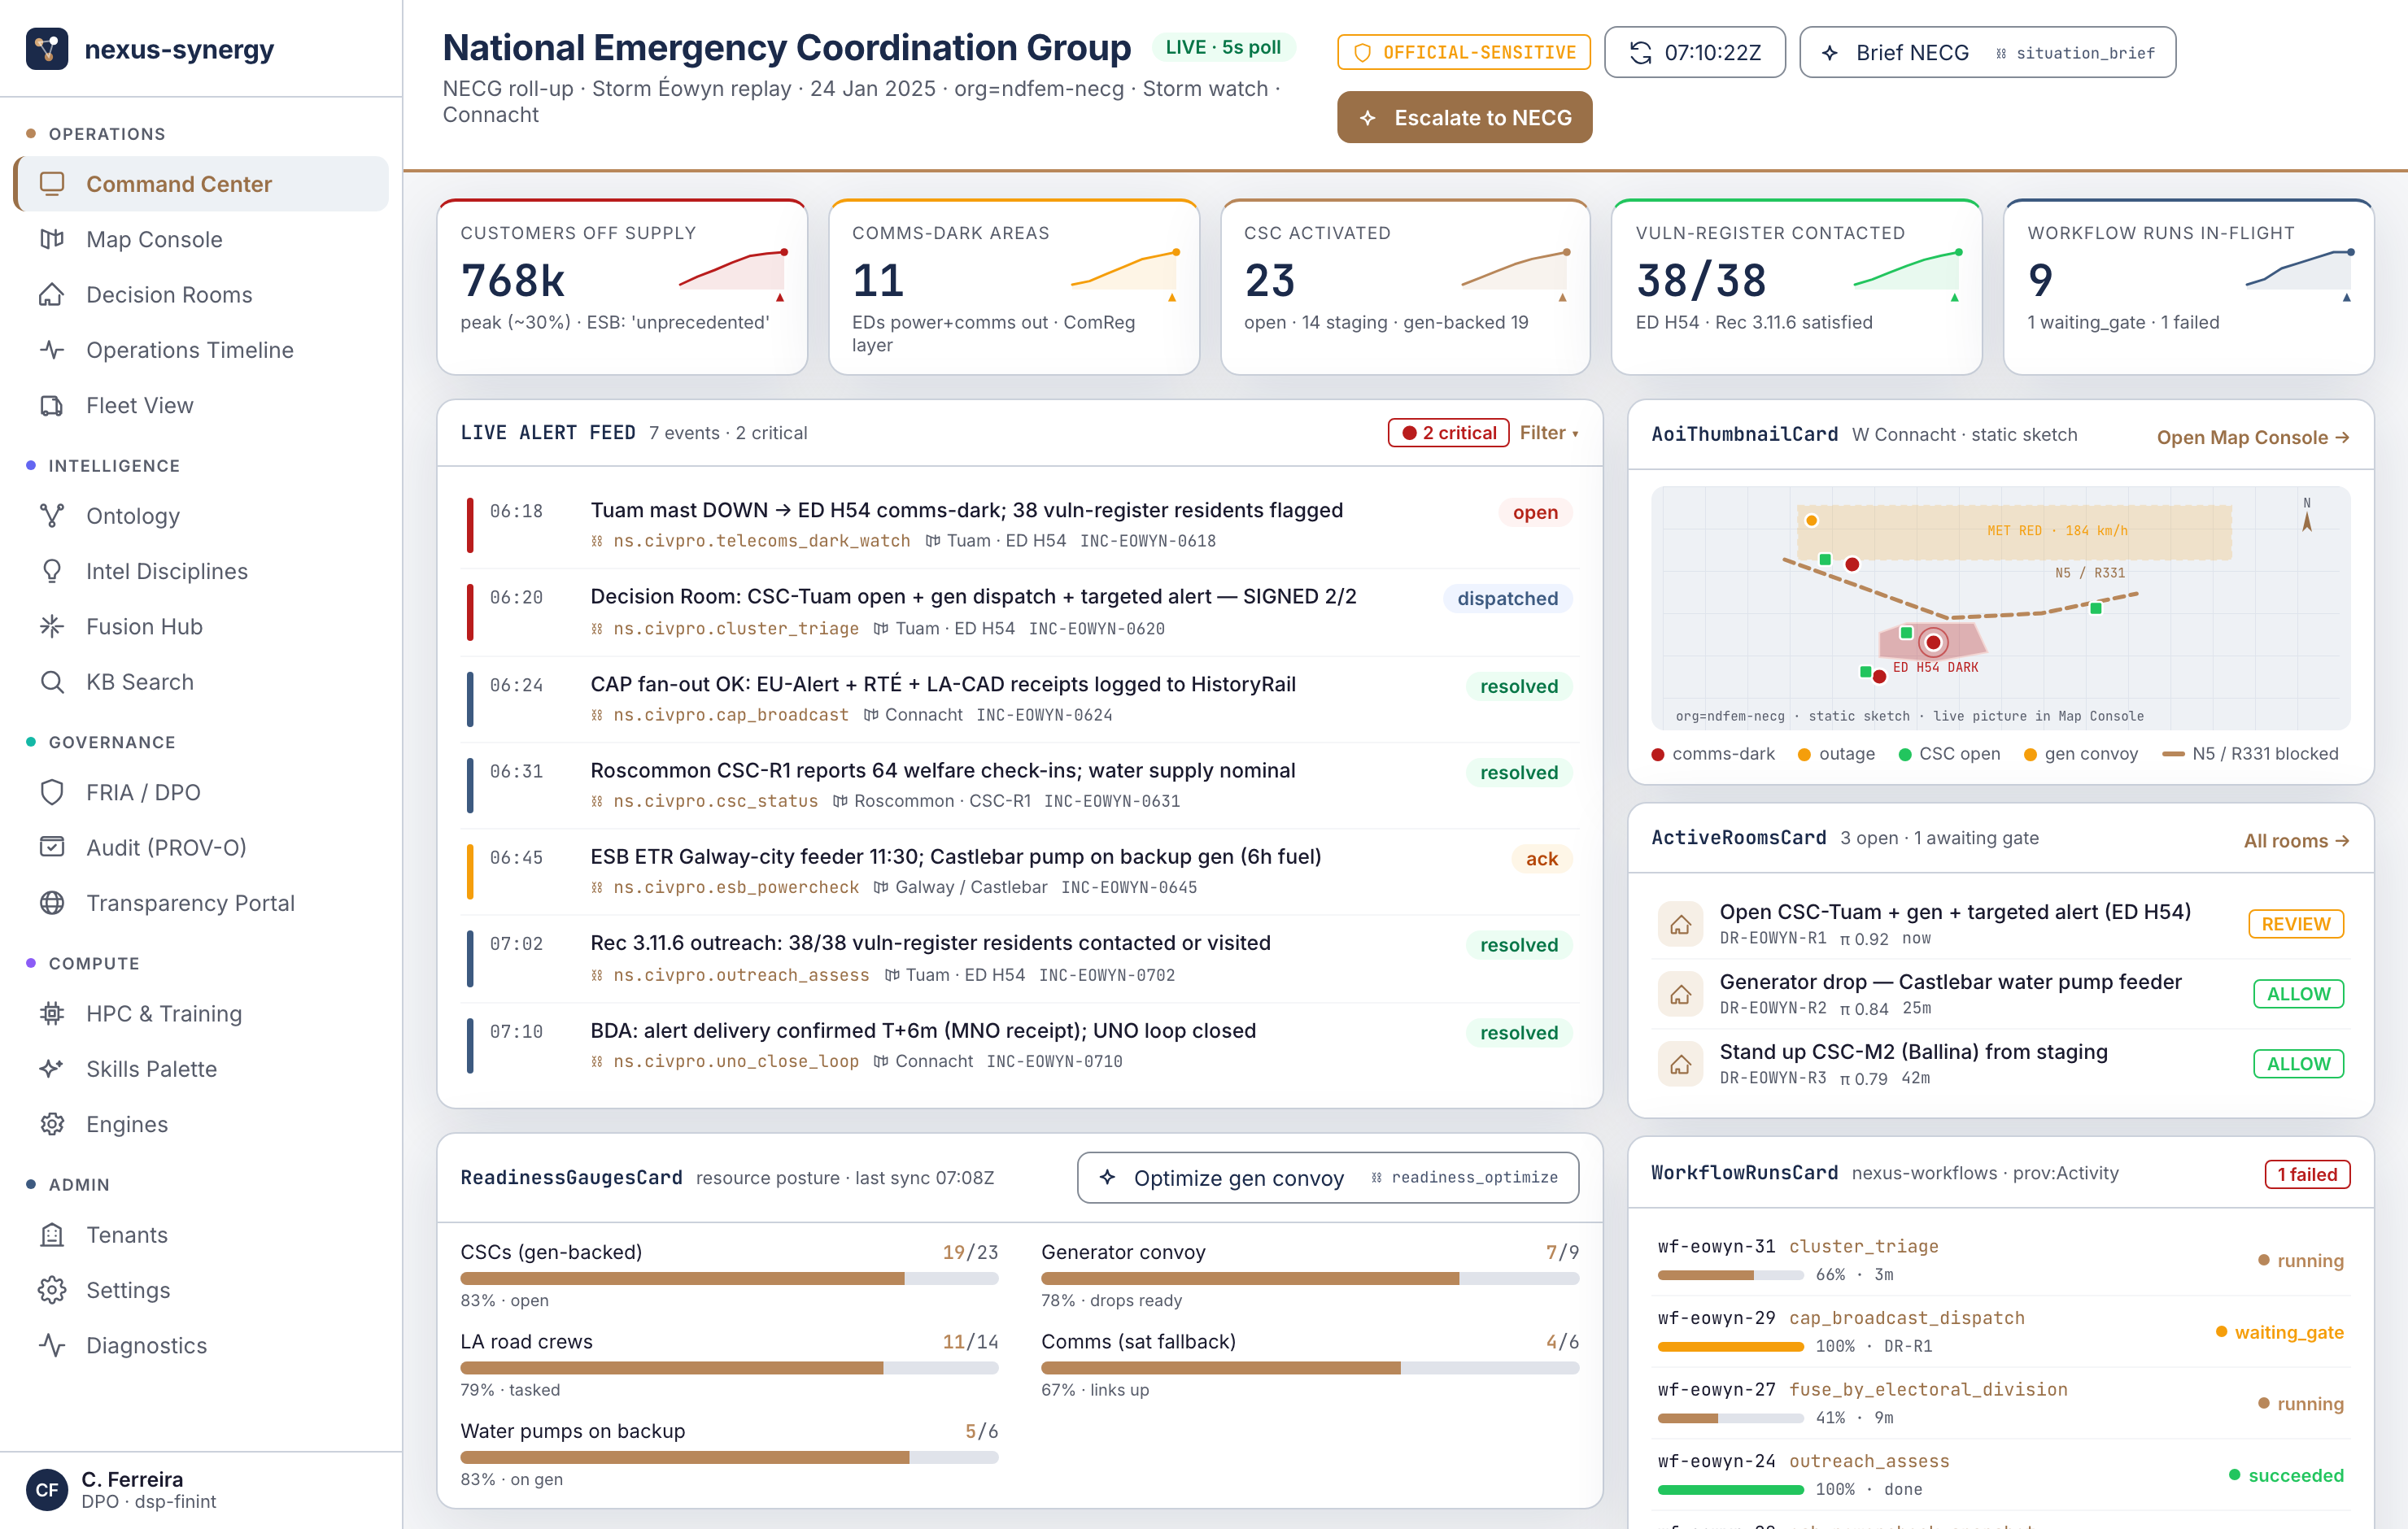
Task: Click Diagnostics activity icon
Action: pos(52,1345)
